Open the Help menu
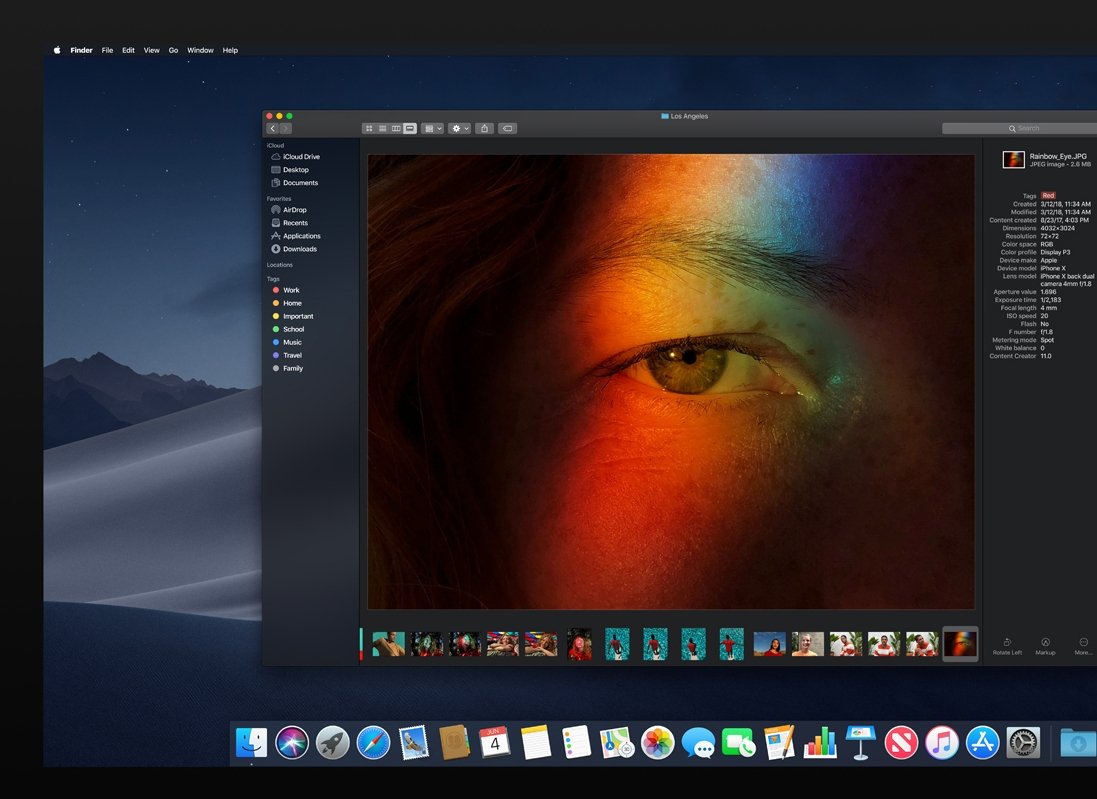 point(230,50)
